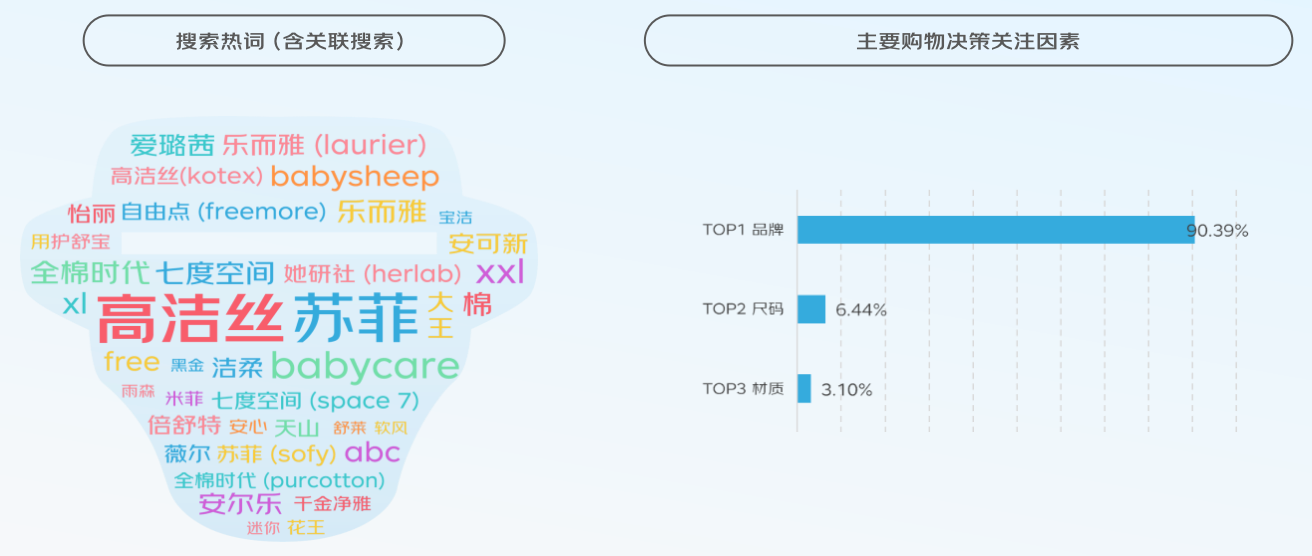Click 乐而雅 (laurier) keyword
1312x556 pixels.
click(x=325, y=145)
